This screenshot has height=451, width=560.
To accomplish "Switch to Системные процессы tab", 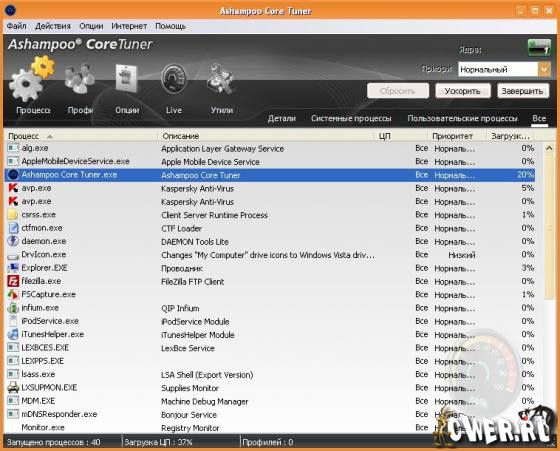I will (351, 118).
